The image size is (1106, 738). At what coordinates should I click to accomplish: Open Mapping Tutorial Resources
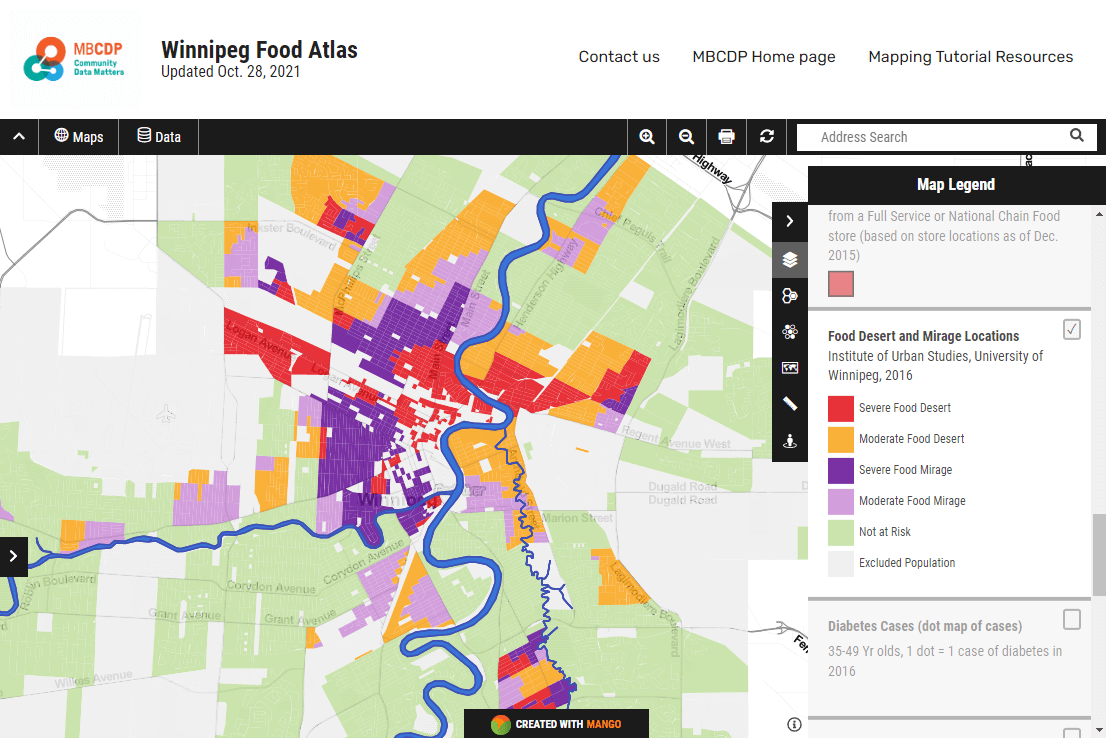(970, 57)
